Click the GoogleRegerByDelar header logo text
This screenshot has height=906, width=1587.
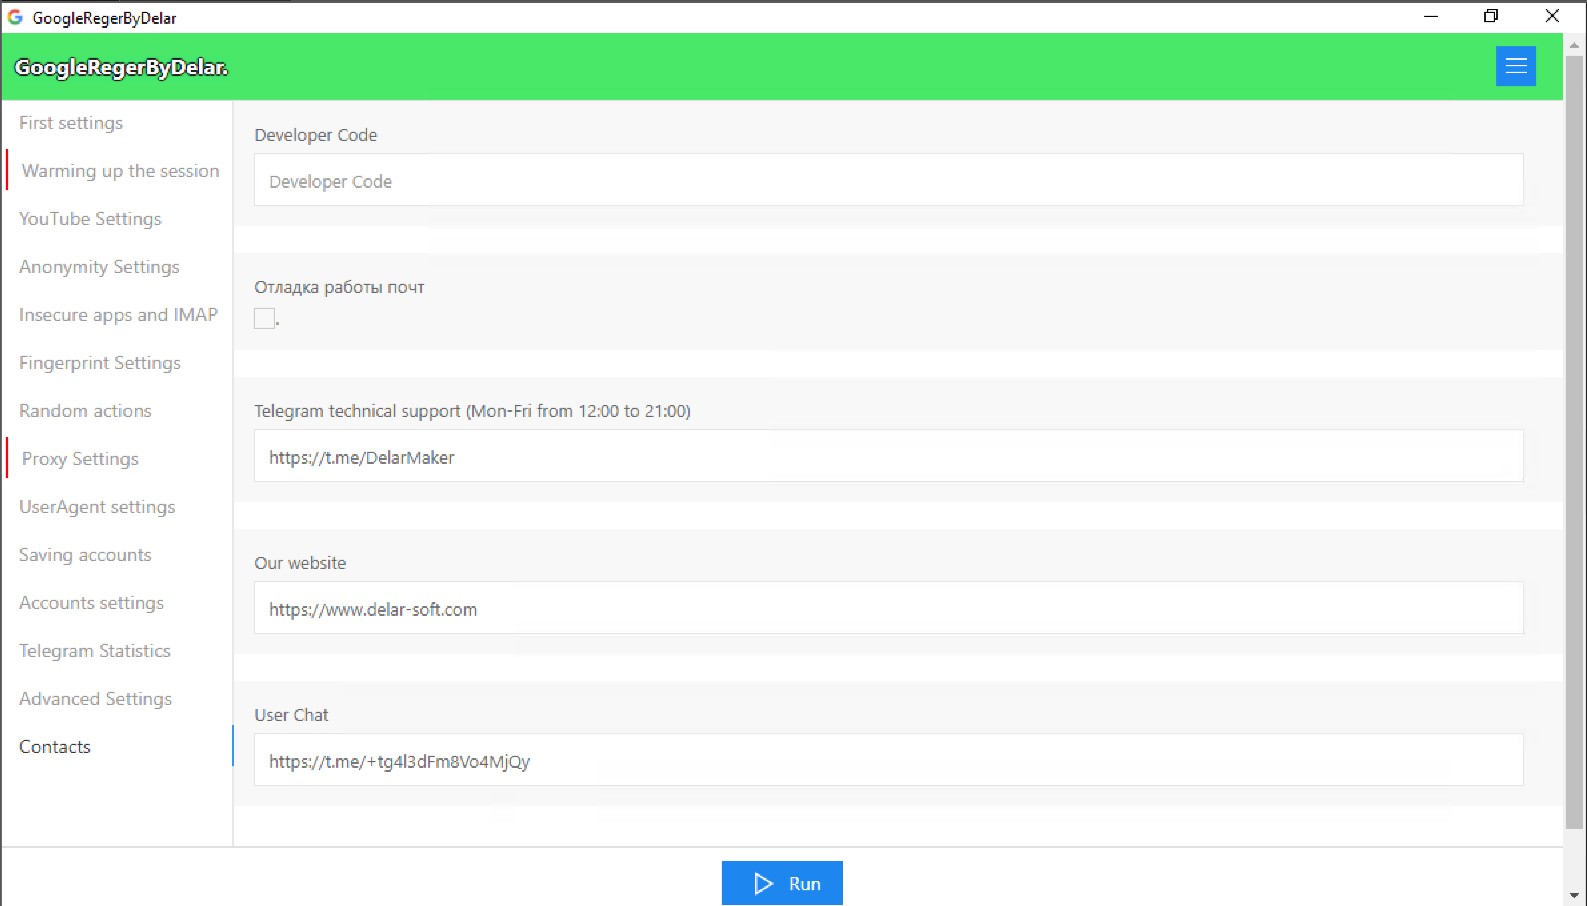(121, 67)
